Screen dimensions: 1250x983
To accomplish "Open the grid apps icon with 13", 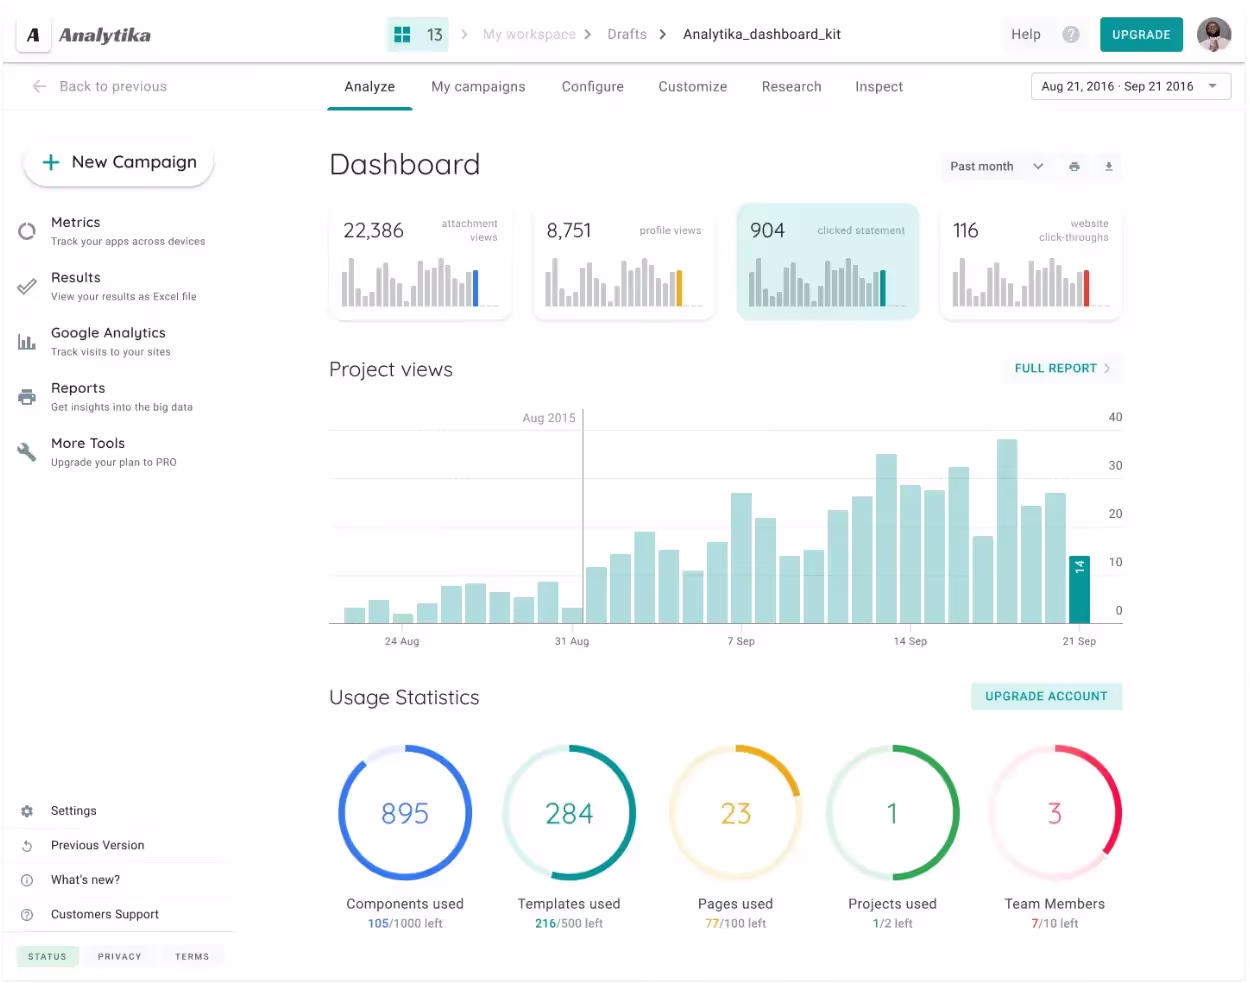I will tap(403, 35).
